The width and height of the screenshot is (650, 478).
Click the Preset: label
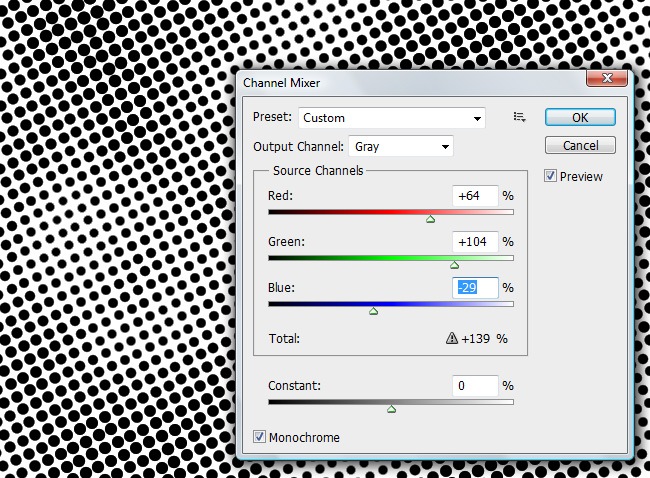272,116
